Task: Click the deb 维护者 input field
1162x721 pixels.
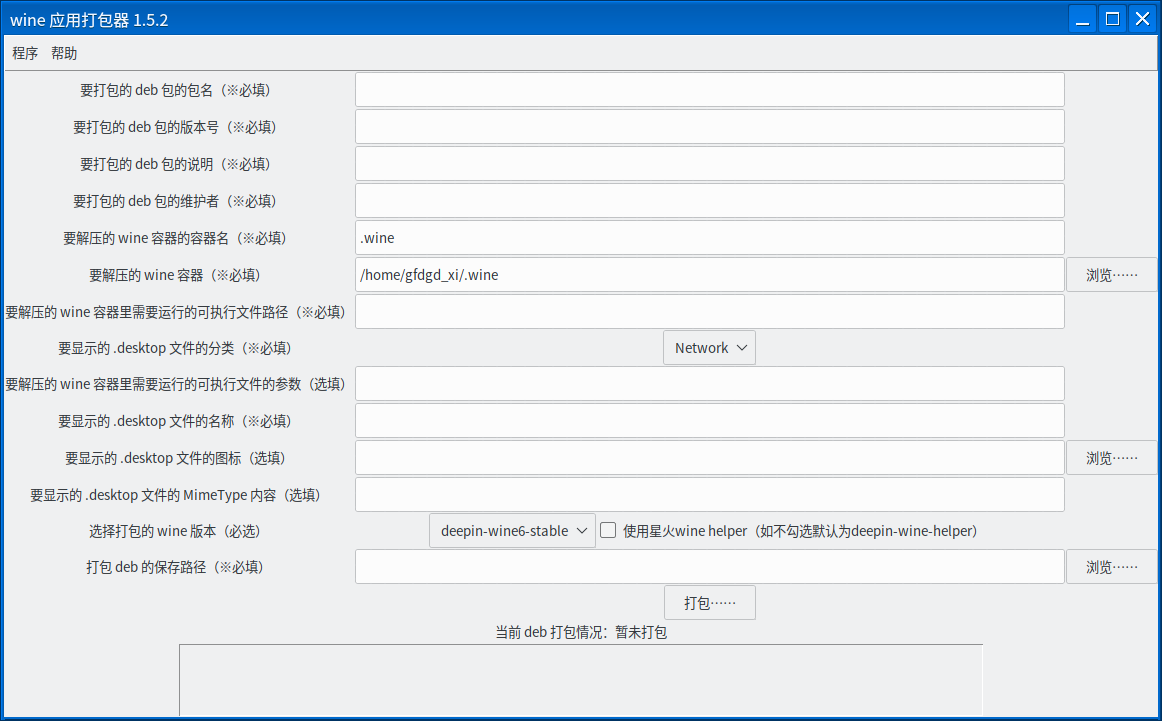Action: [x=709, y=201]
